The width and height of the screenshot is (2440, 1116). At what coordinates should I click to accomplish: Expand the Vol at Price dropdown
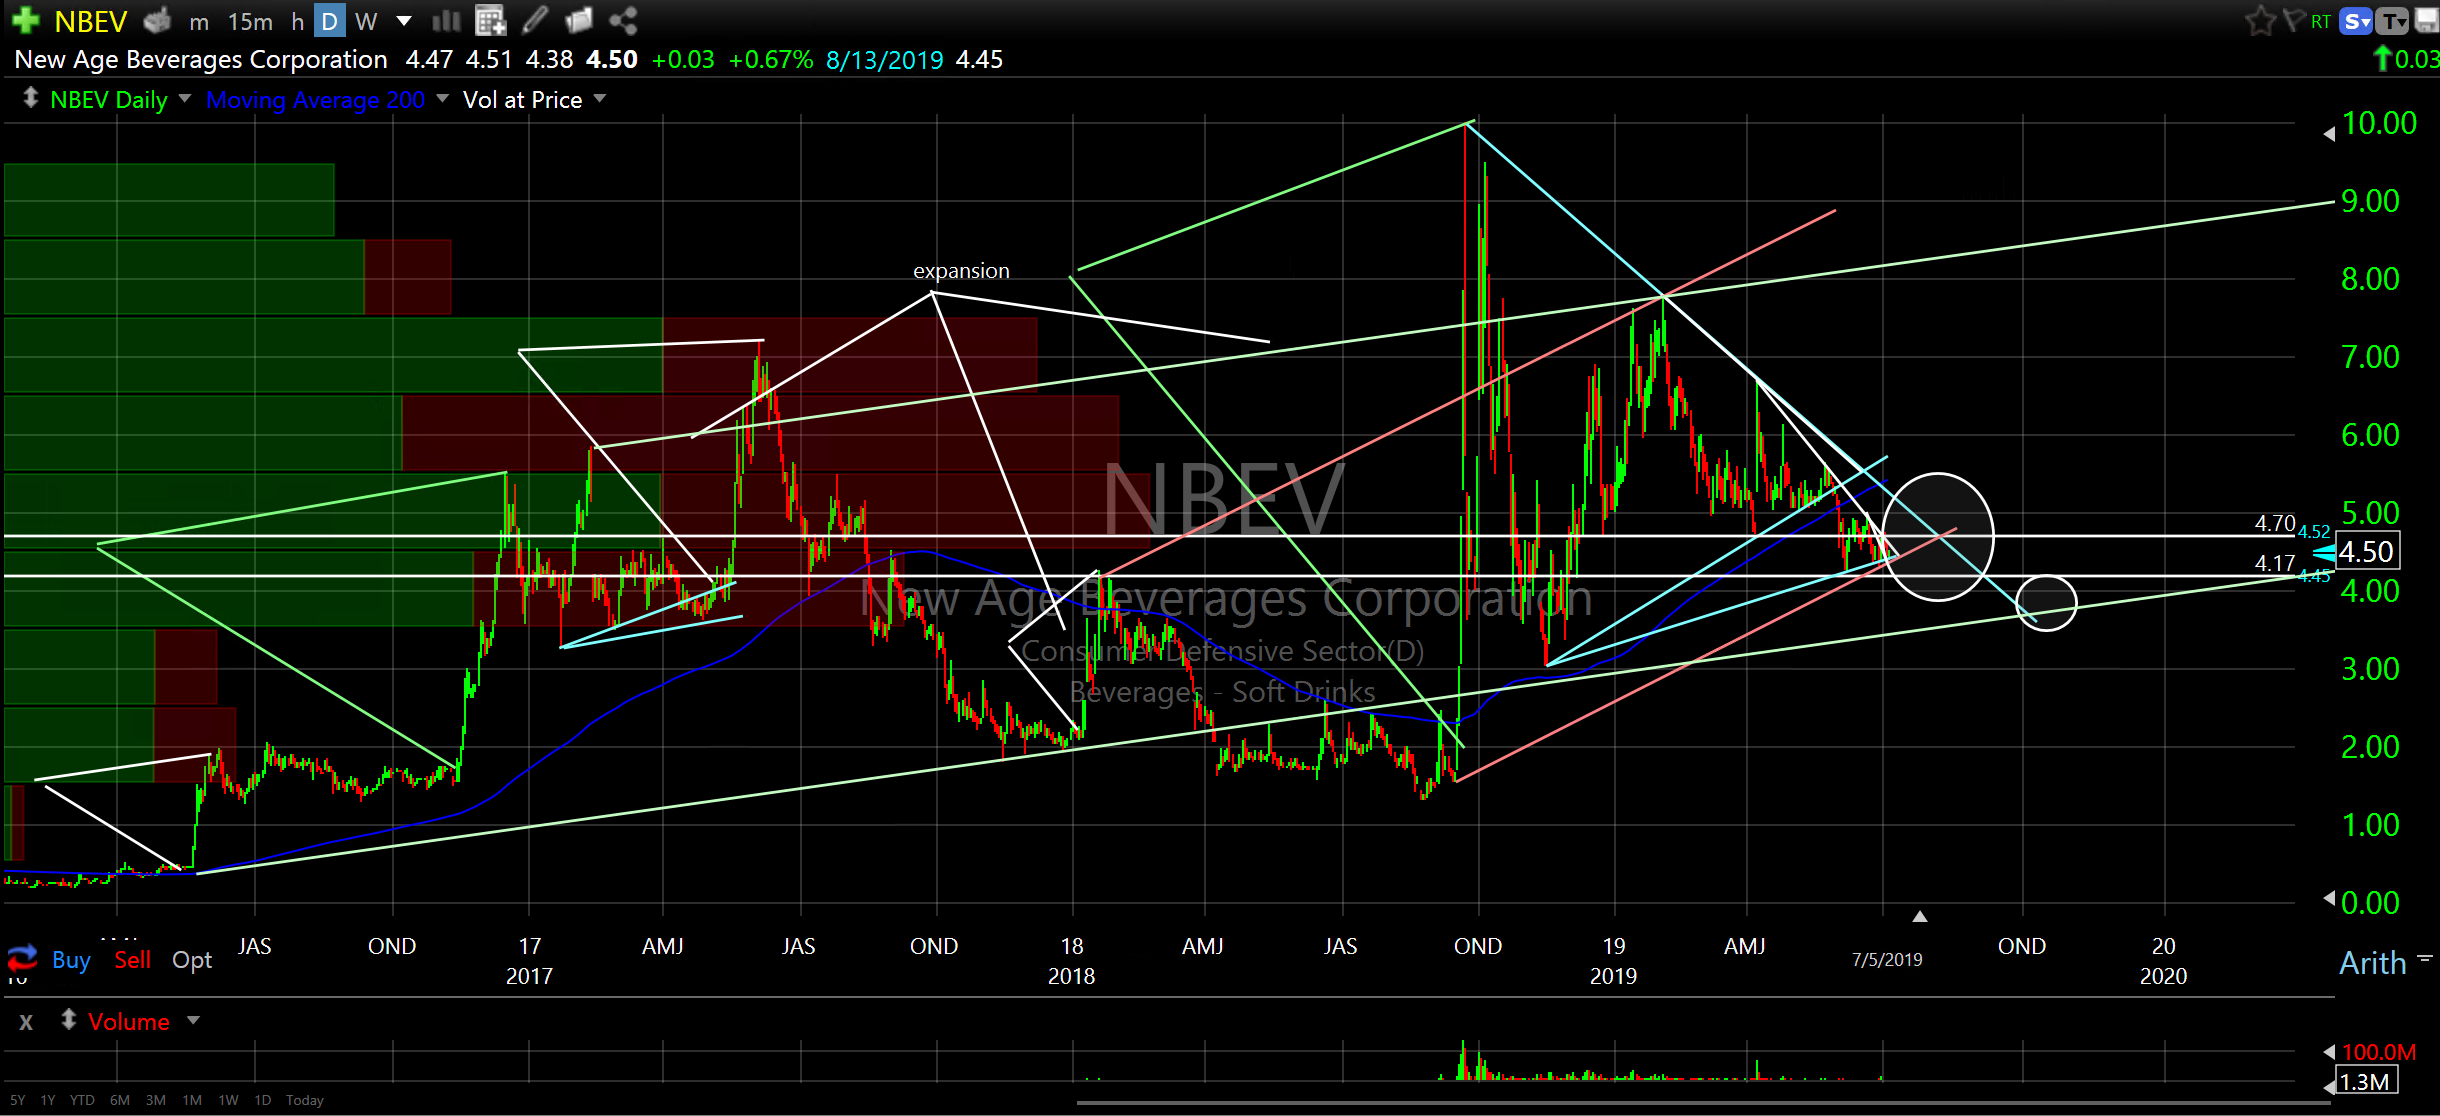[600, 98]
